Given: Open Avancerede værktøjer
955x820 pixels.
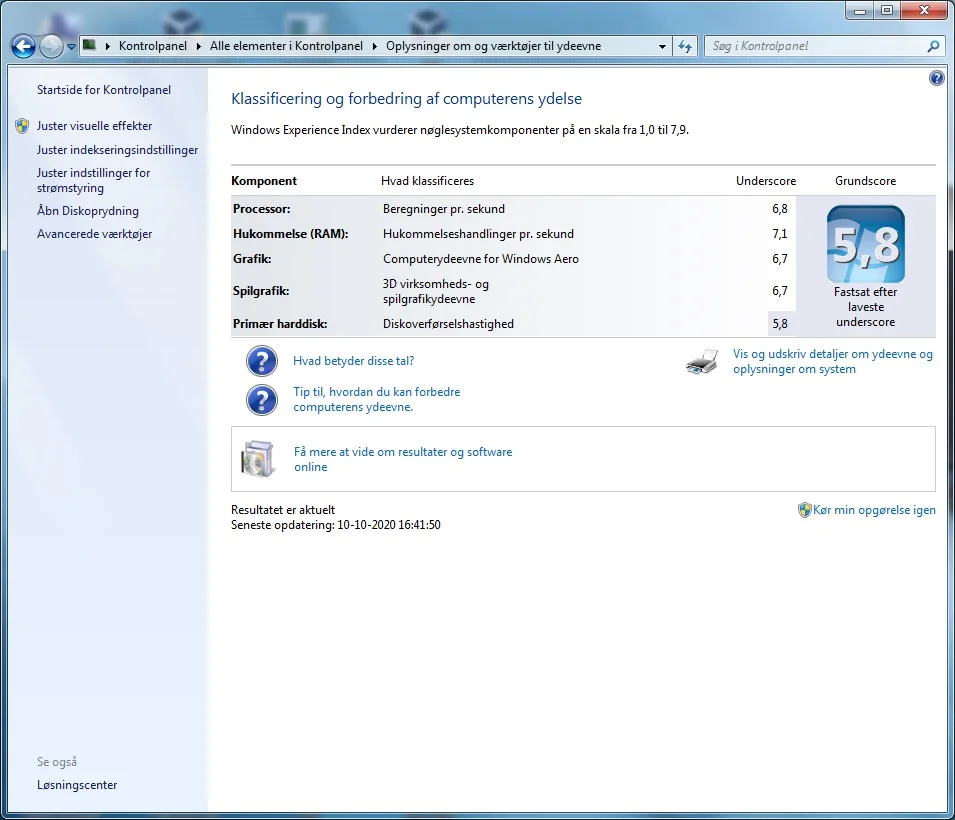Looking at the screenshot, I should 94,234.
